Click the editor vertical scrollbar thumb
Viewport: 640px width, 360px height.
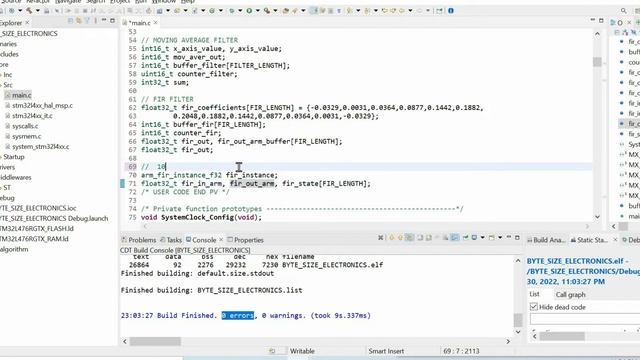click(597, 62)
